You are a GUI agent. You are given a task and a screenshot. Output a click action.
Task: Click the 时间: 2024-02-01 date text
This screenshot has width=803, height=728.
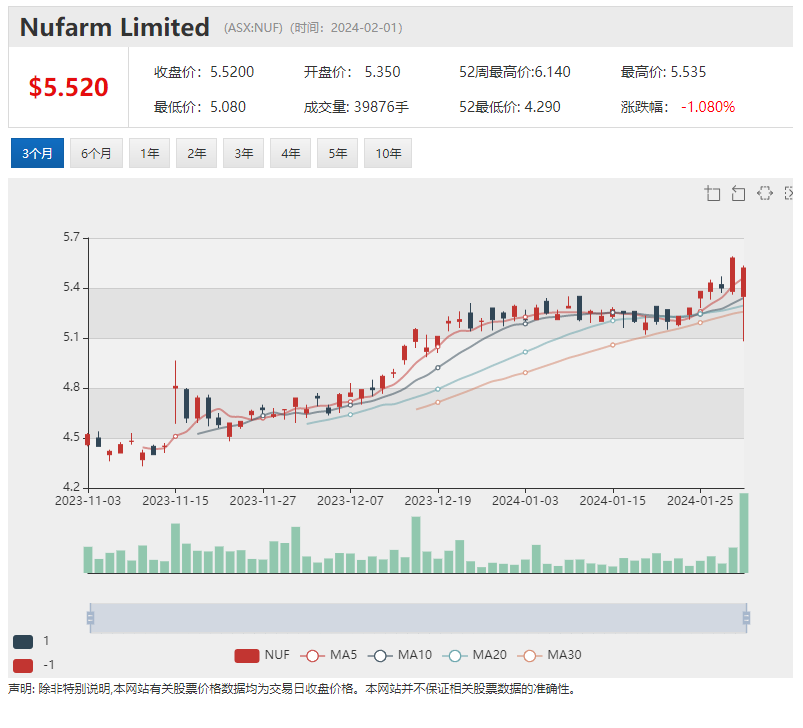coord(346,28)
